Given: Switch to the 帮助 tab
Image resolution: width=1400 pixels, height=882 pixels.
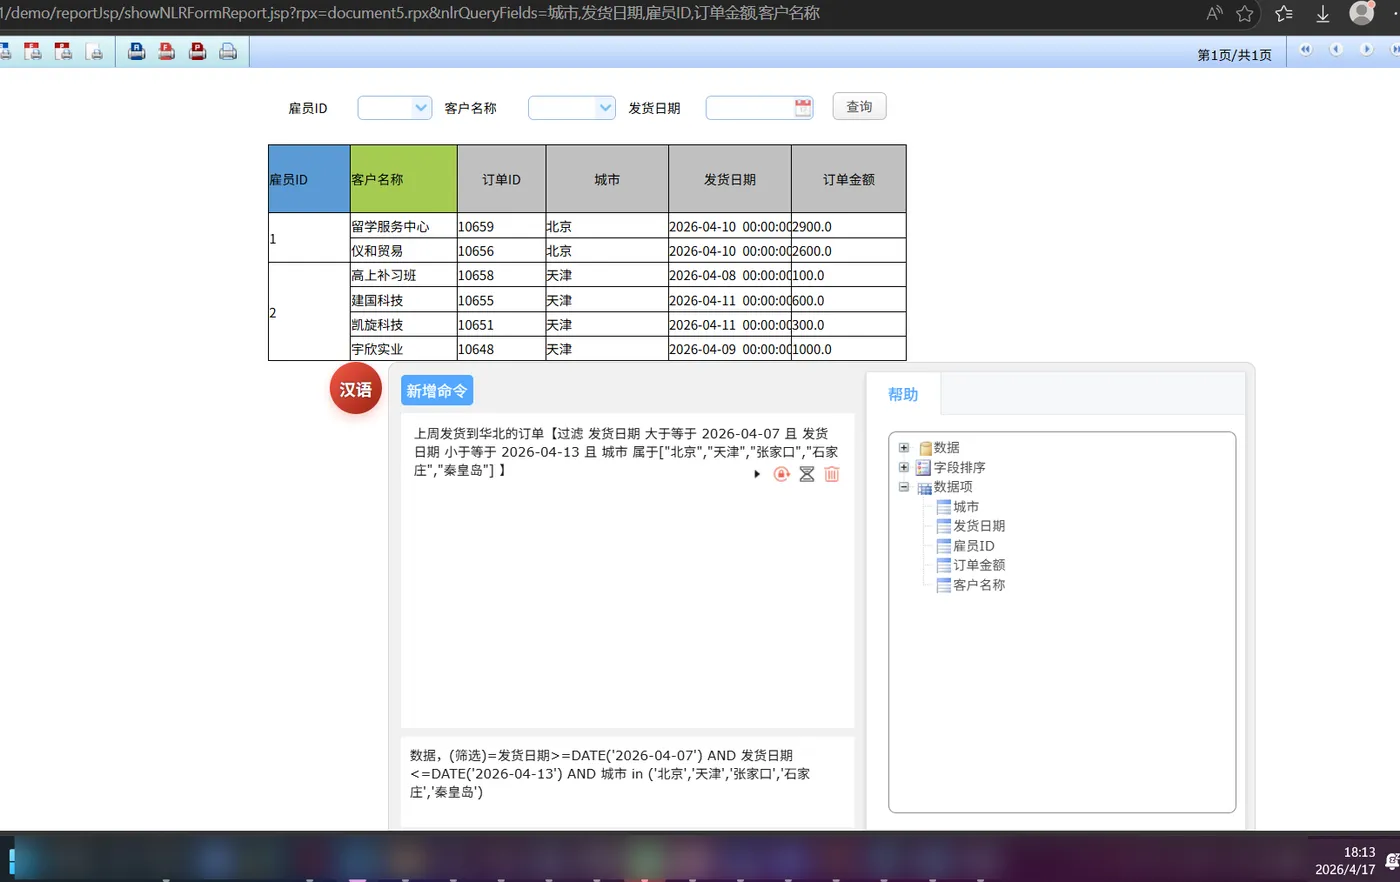Looking at the screenshot, I should point(902,394).
